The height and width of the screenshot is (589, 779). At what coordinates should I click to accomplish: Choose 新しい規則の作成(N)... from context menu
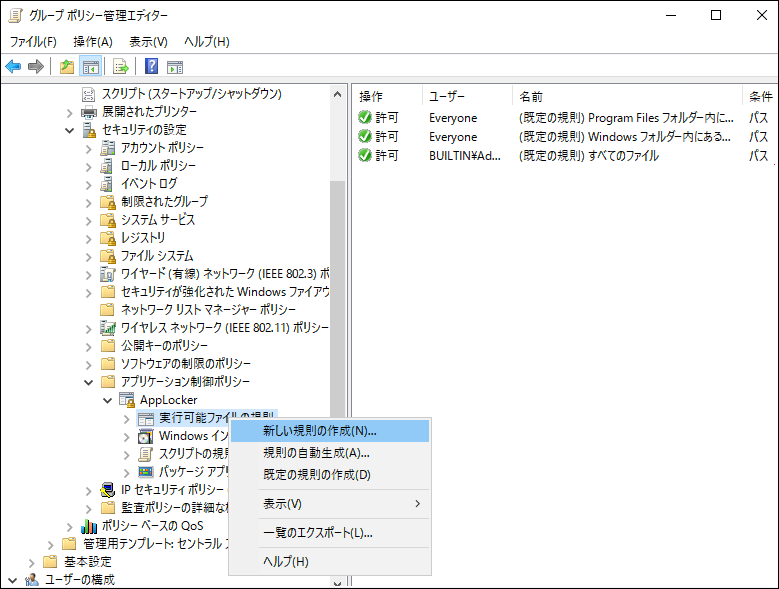(x=319, y=431)
